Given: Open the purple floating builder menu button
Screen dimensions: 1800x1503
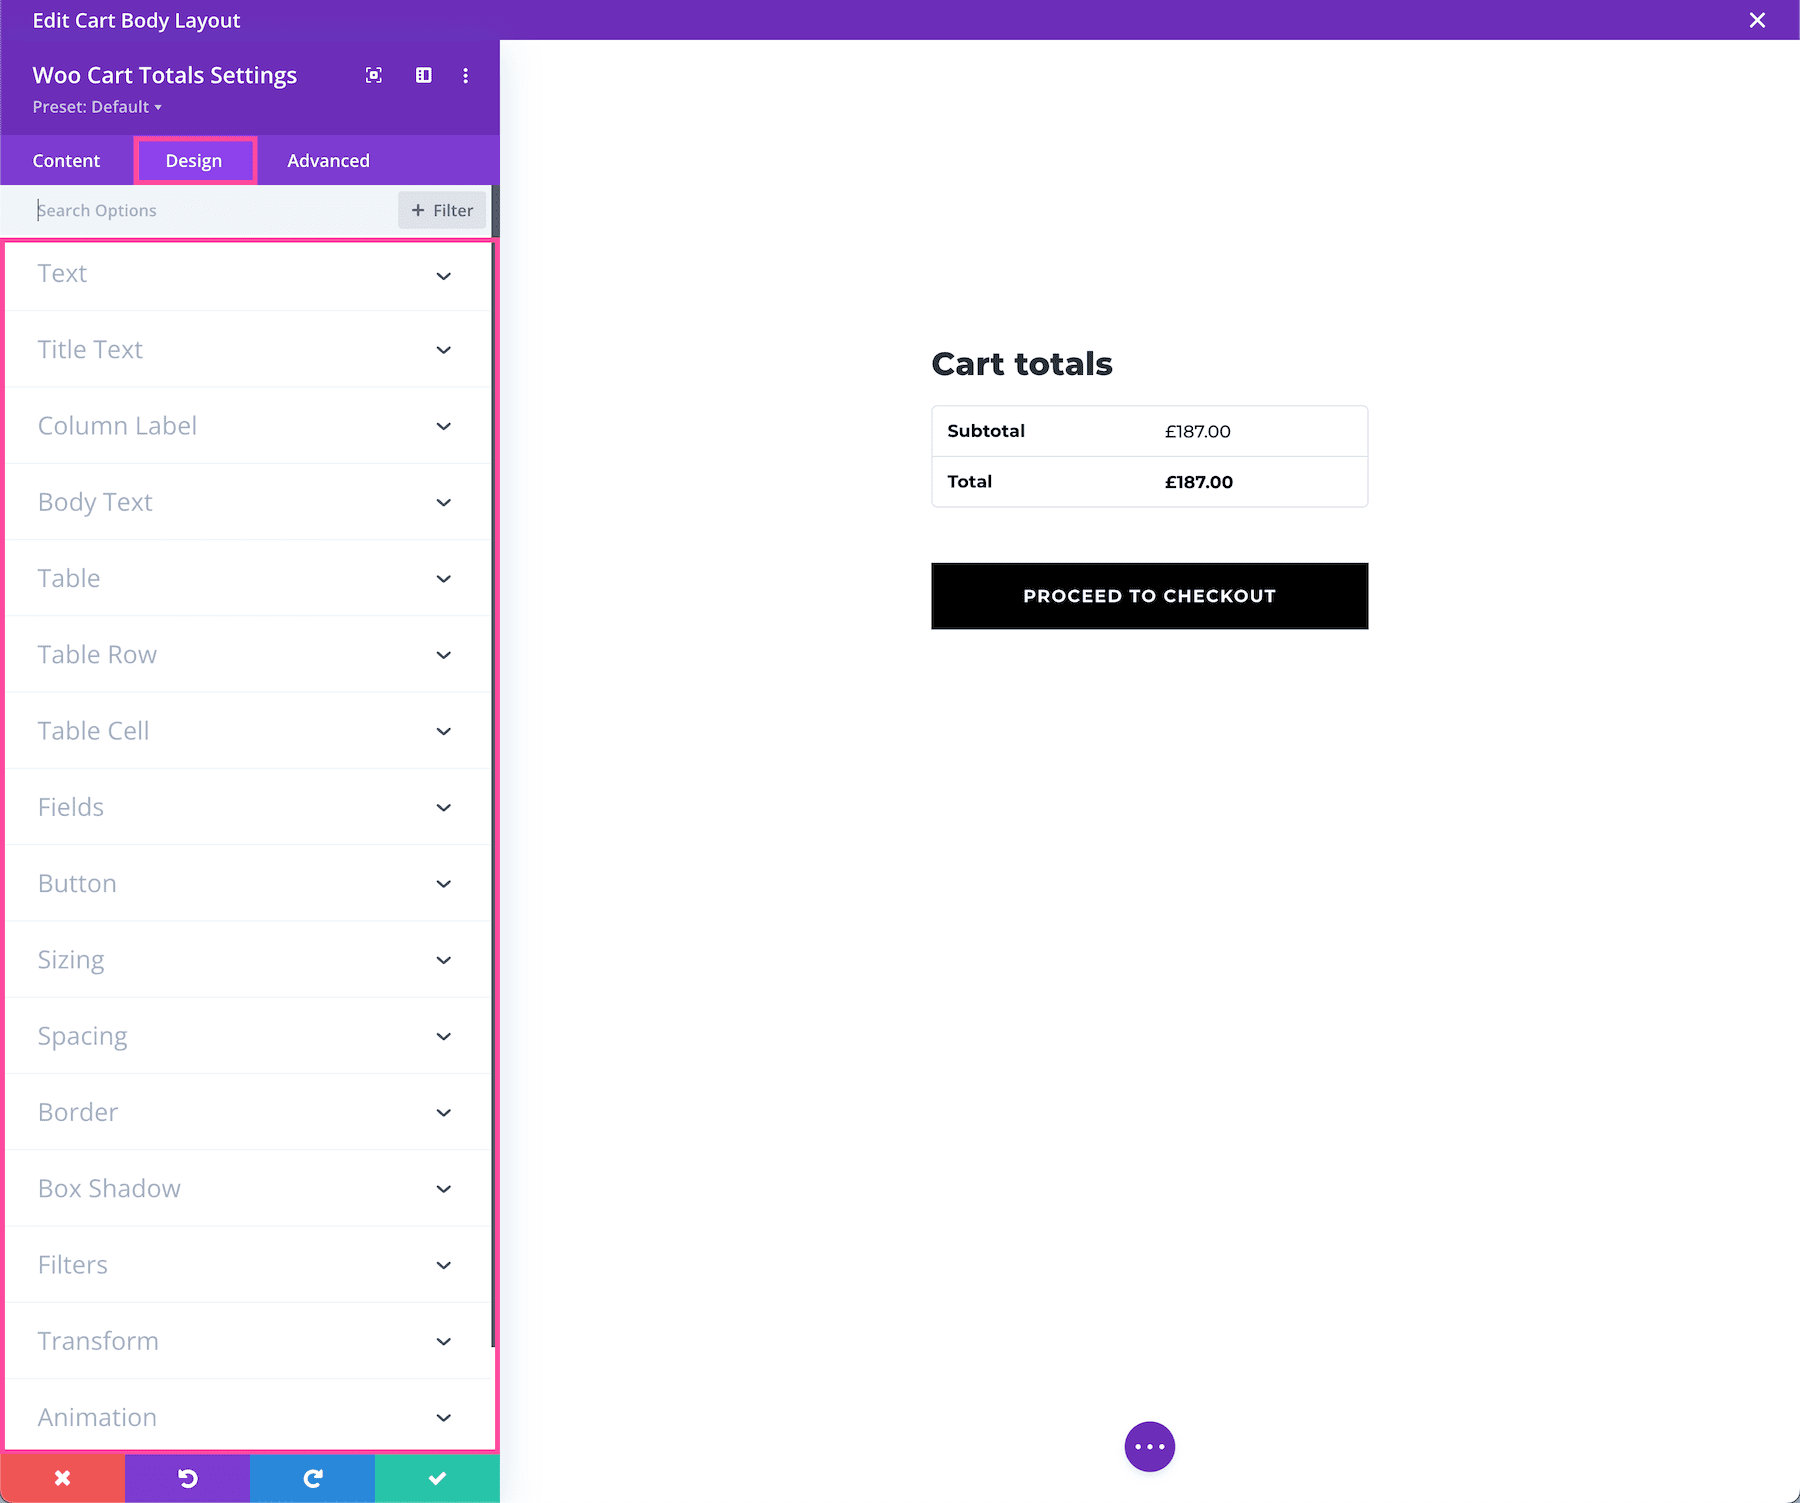Looking at the screenshot, I should click(x=1149, y=1446).
